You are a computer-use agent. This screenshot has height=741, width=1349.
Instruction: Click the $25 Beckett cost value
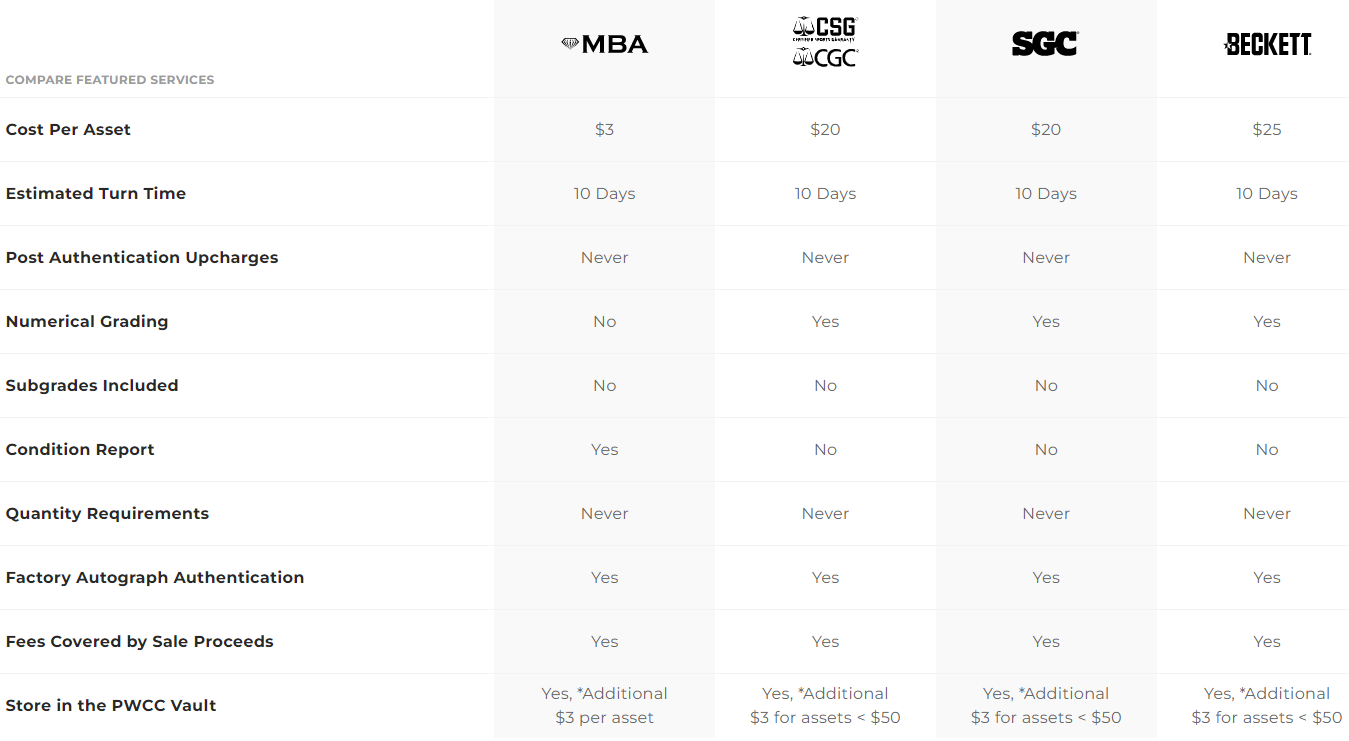pyautogui.click(x=1266, y=129)
